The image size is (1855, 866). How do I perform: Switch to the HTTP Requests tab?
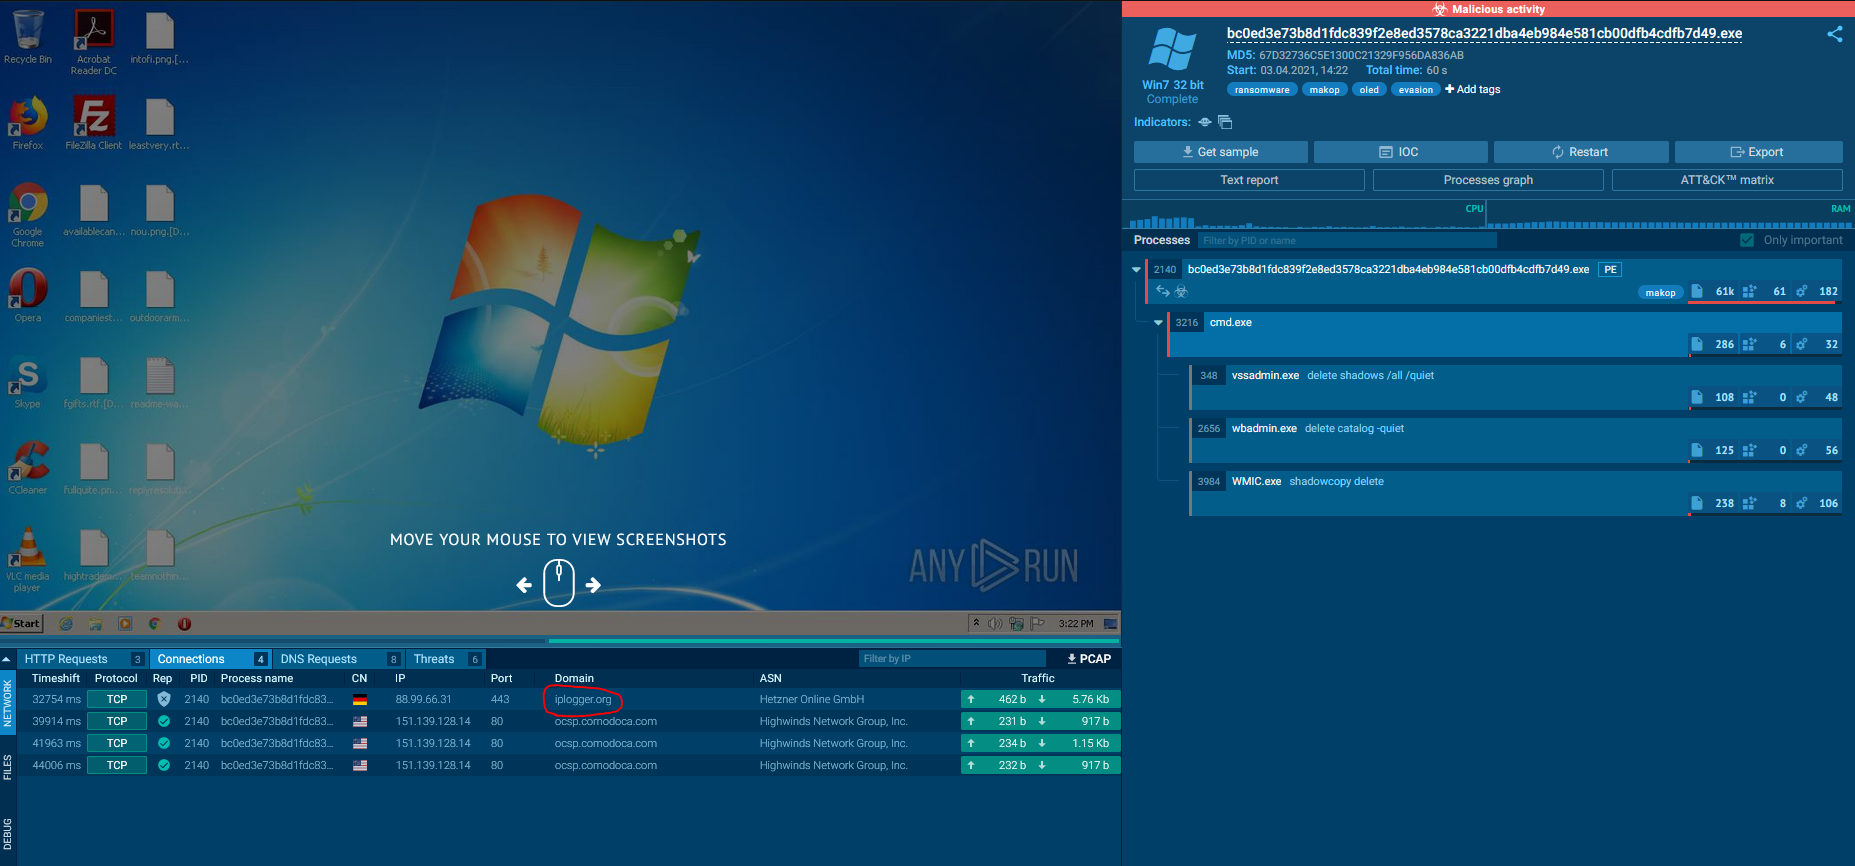coord(82,659)
